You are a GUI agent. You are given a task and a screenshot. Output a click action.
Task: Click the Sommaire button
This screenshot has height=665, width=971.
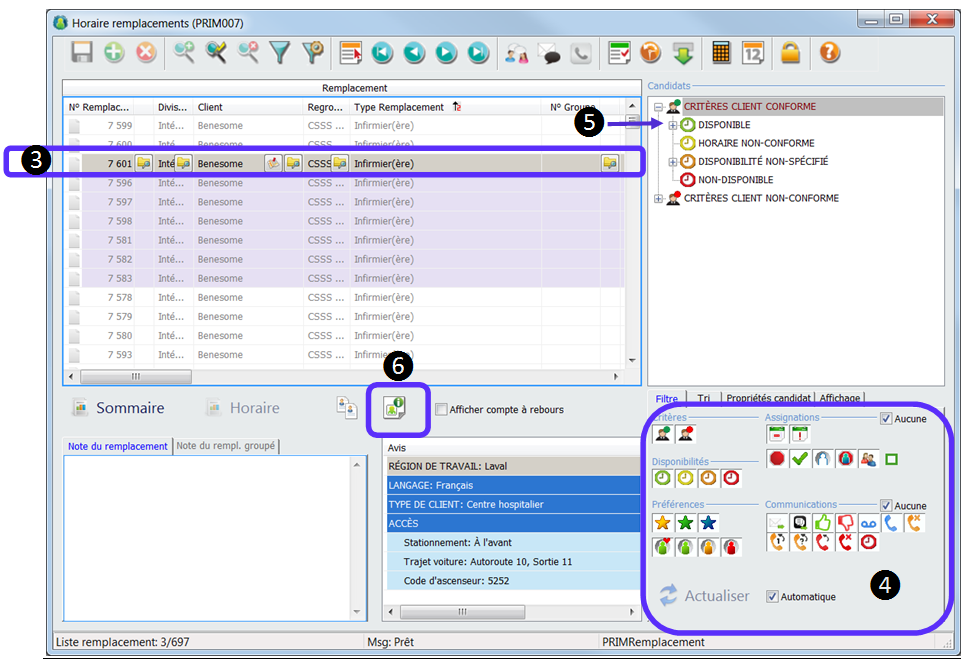[118, 408]
